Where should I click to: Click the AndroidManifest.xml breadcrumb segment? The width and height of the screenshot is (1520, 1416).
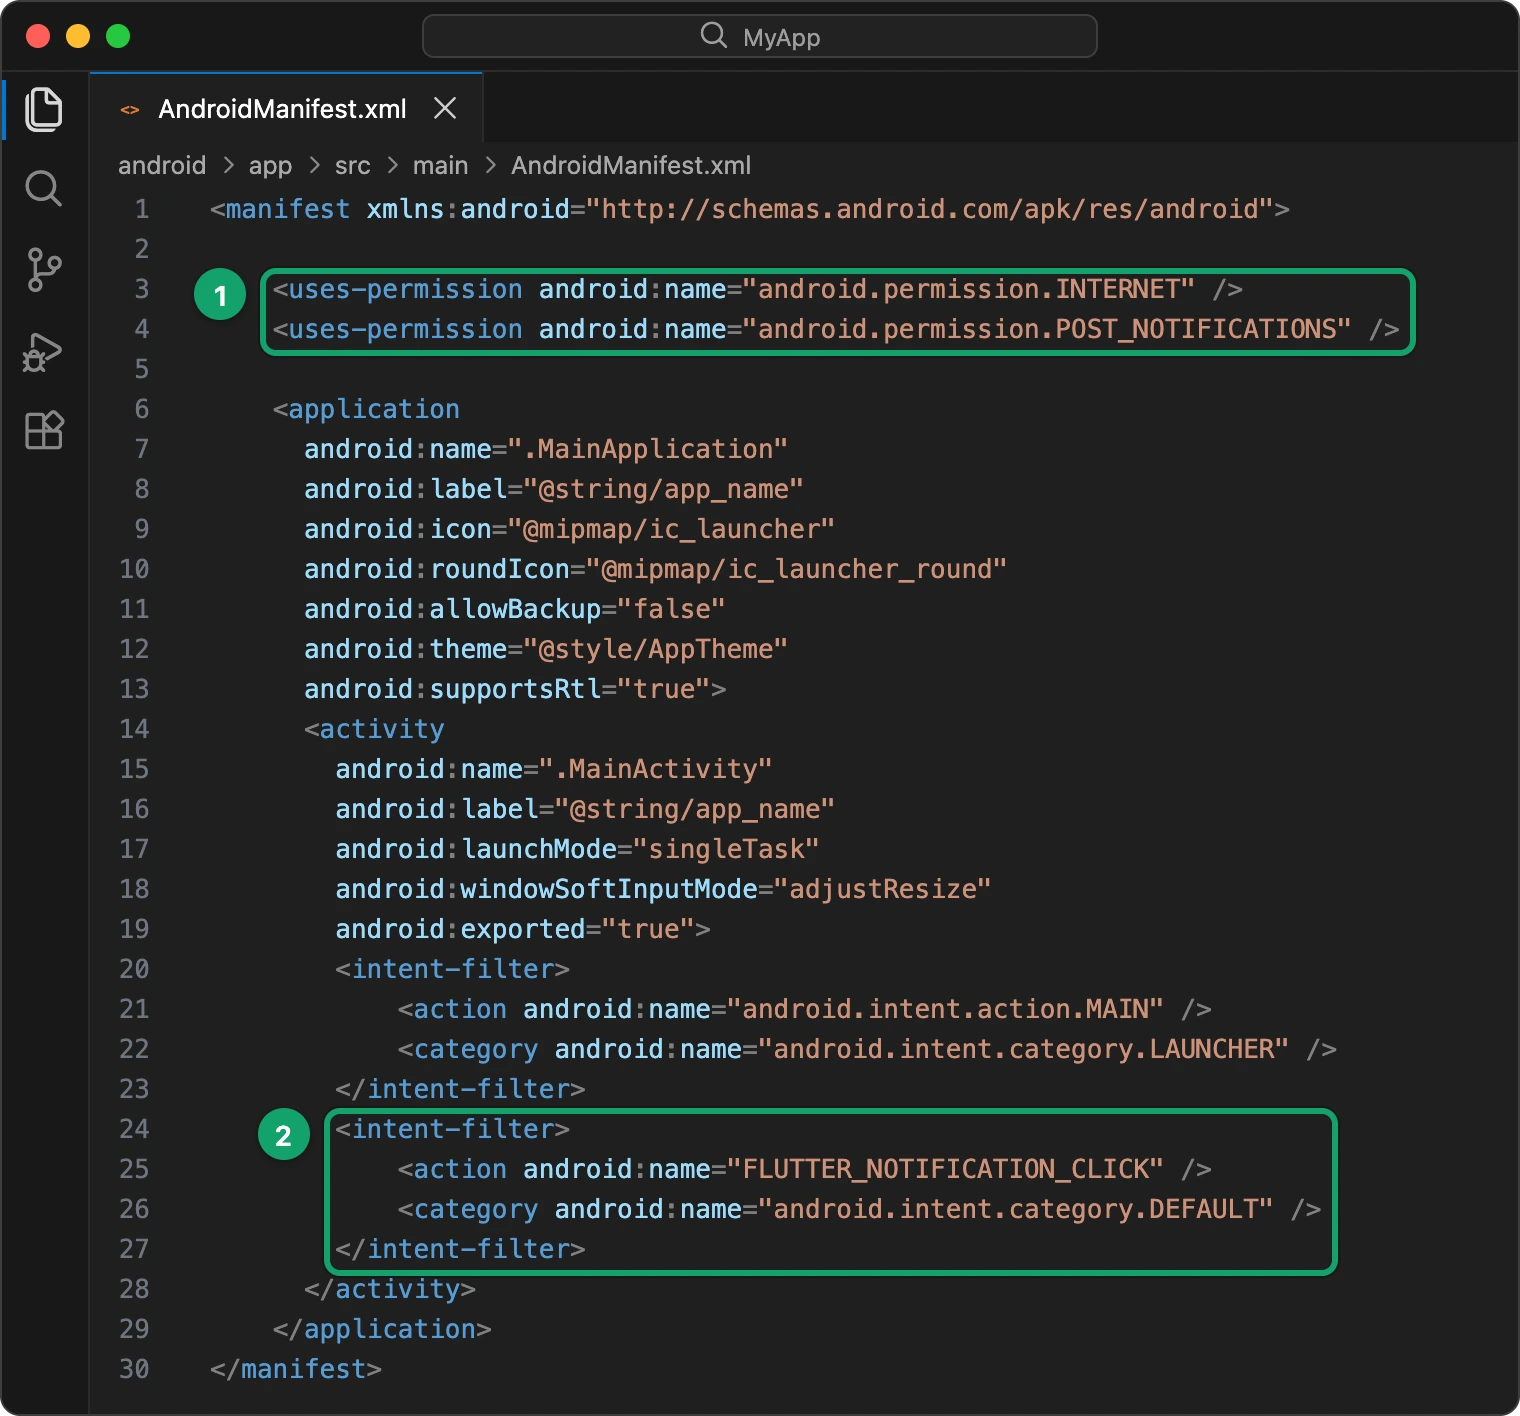click(x=631, y=165)
